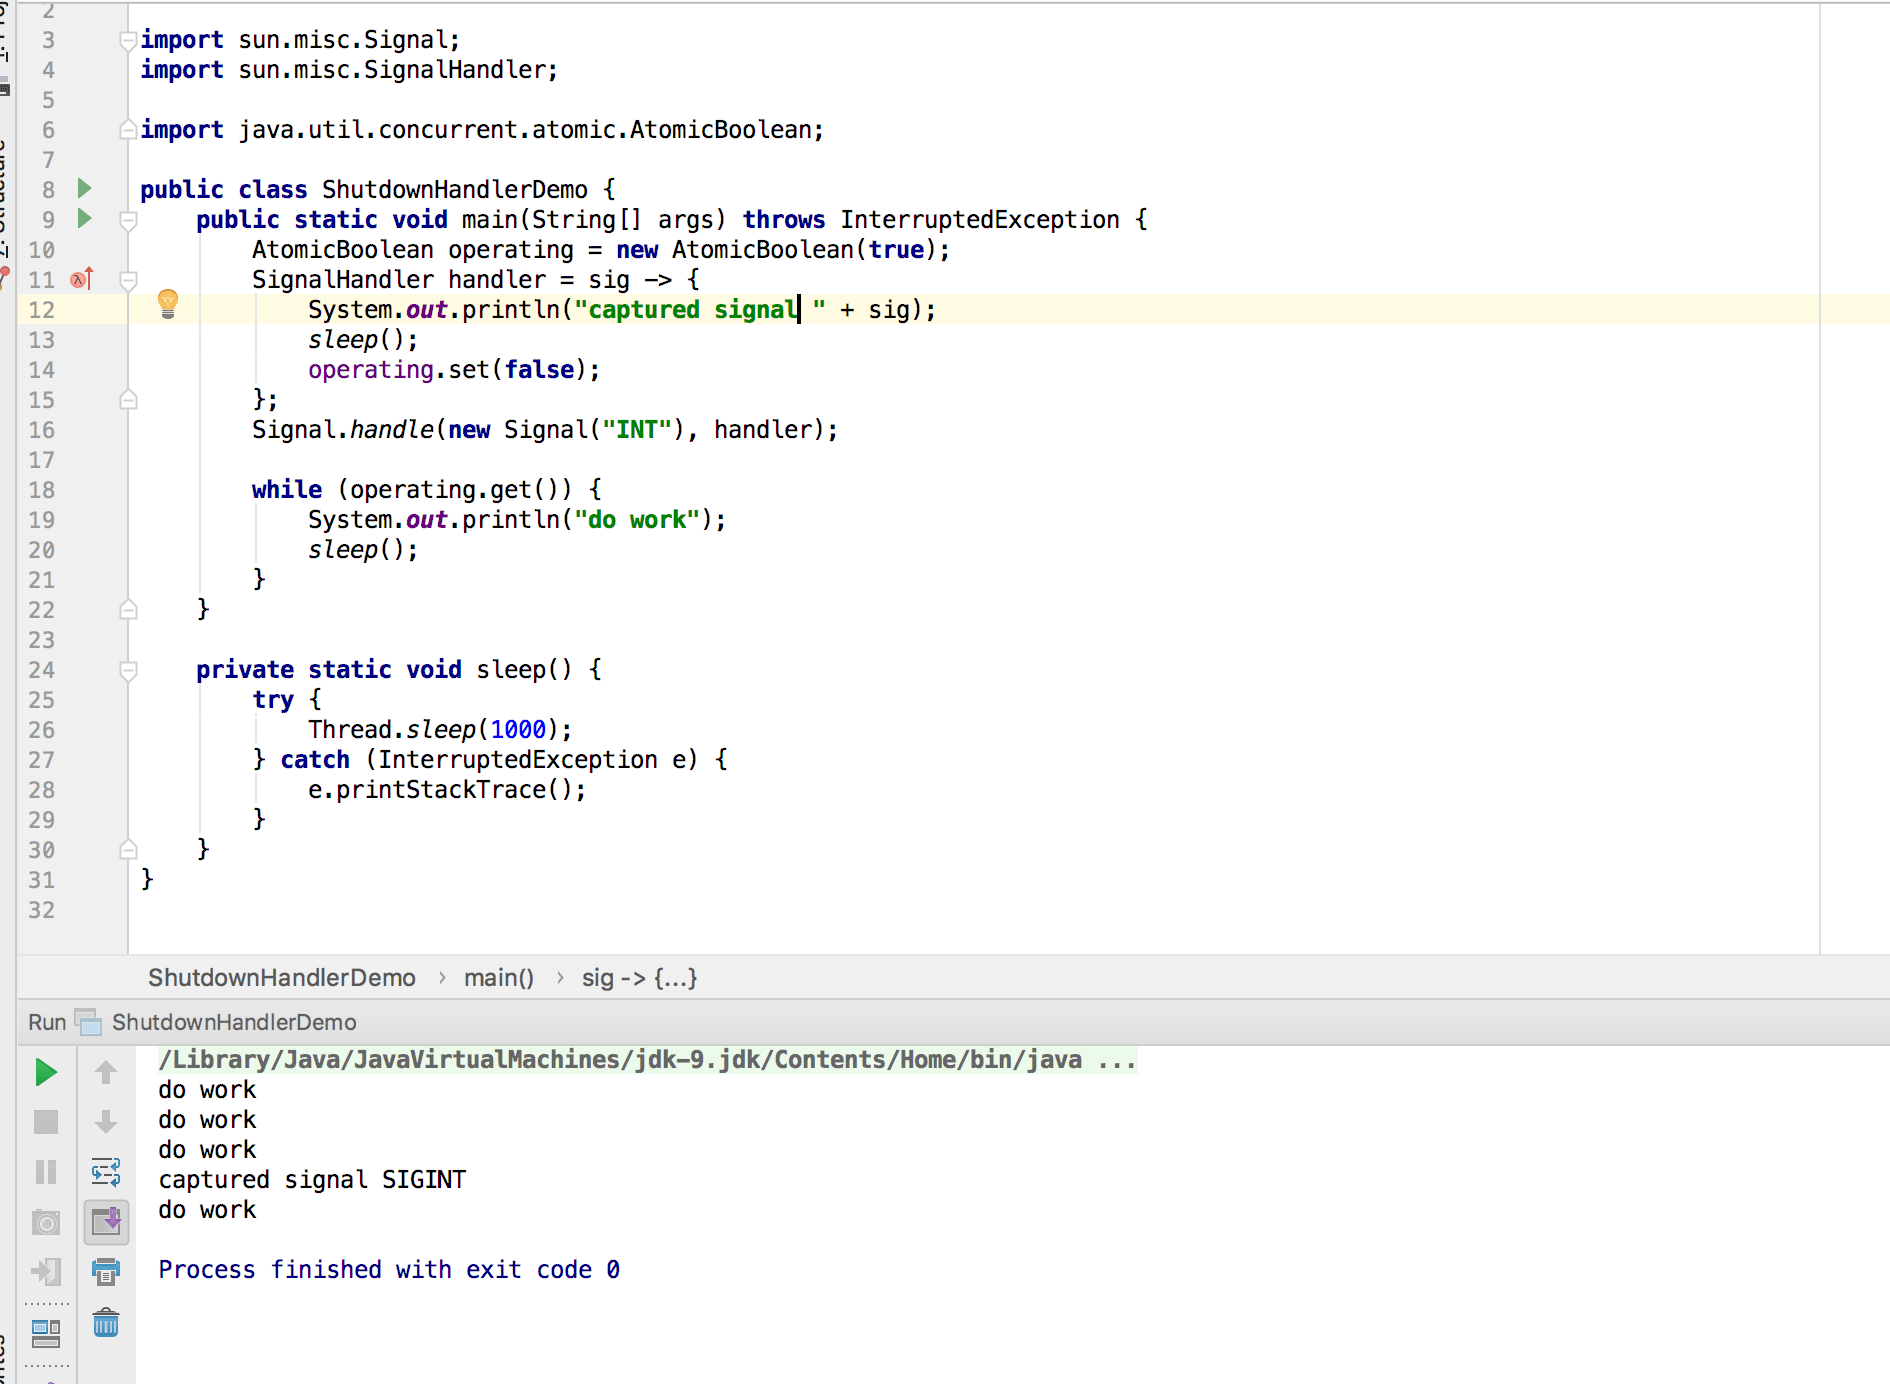Run main() from the gutter arrow on line 9
This screenshot has height=1384, width=1890.
[85, 219]
